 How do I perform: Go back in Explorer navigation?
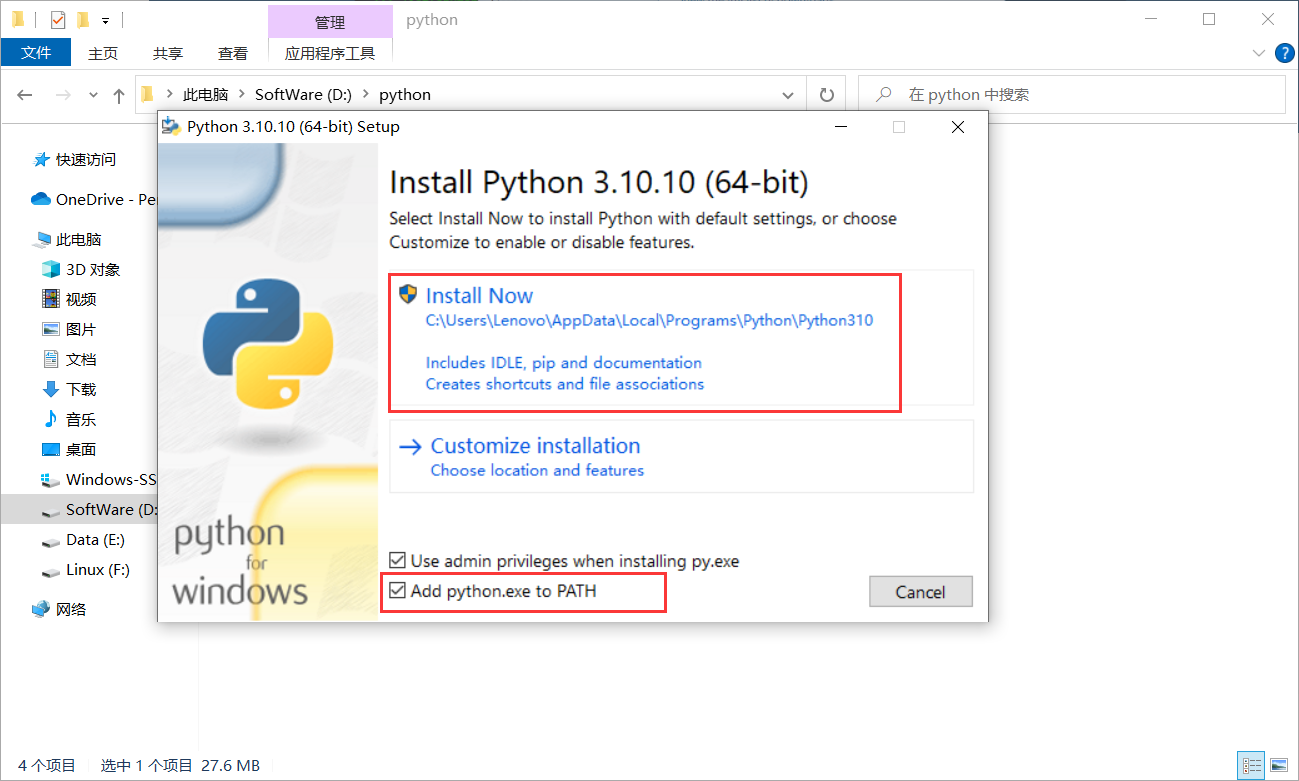pyautogui.click(x=25, y=95)
